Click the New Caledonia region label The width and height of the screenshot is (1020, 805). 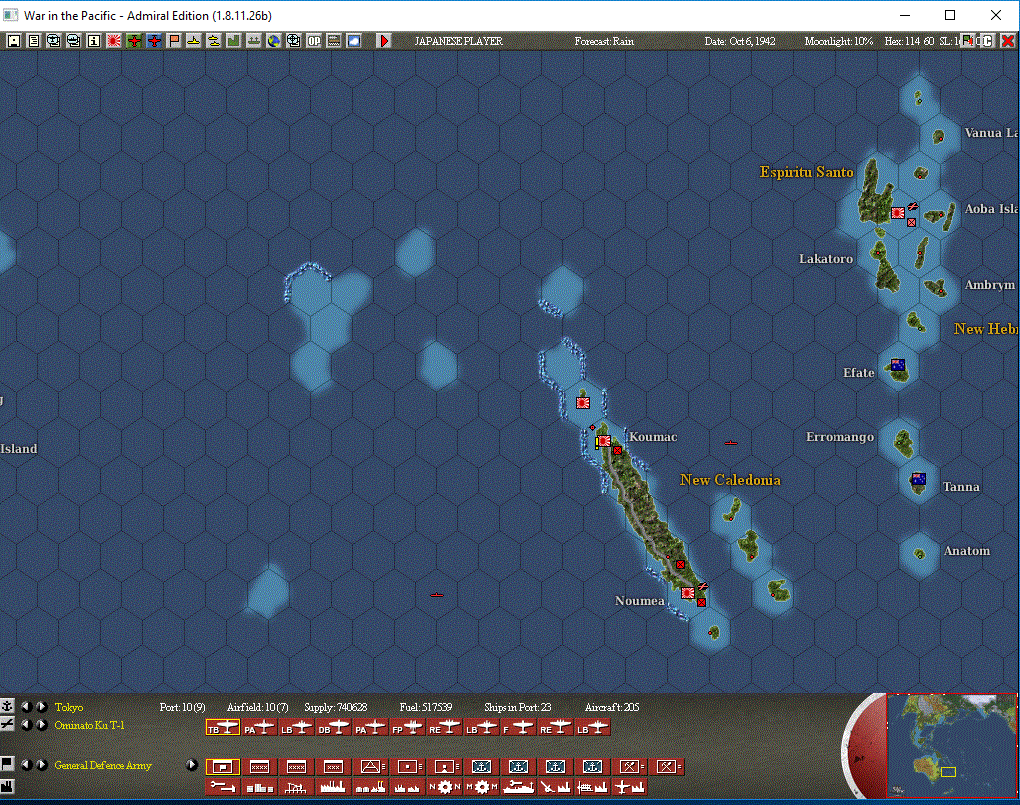[x=730, y=480]
